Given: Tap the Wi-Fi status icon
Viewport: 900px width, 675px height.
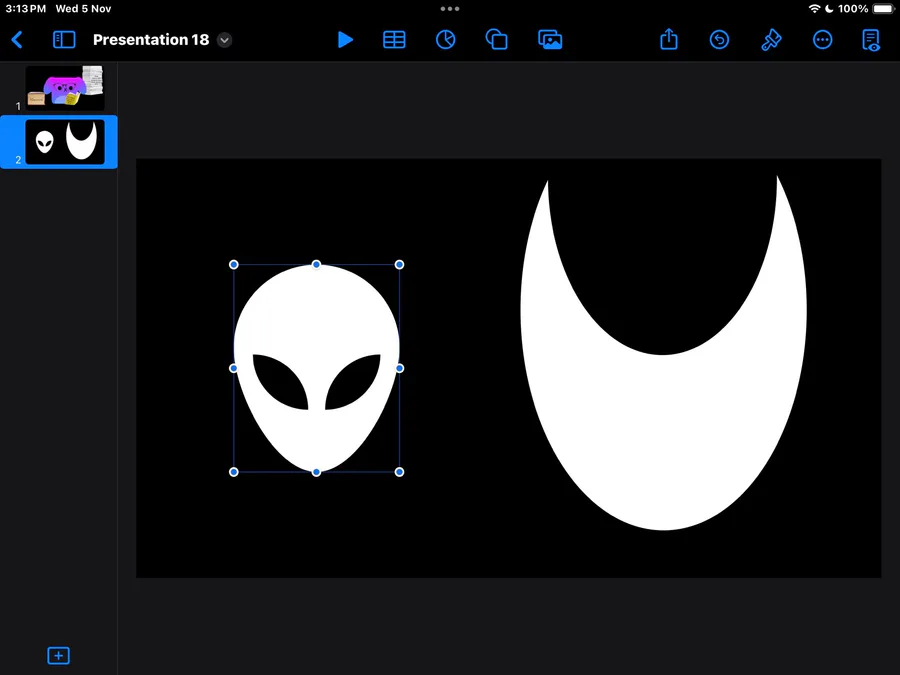Looking at the screenshot, I should tap(814, 9).
